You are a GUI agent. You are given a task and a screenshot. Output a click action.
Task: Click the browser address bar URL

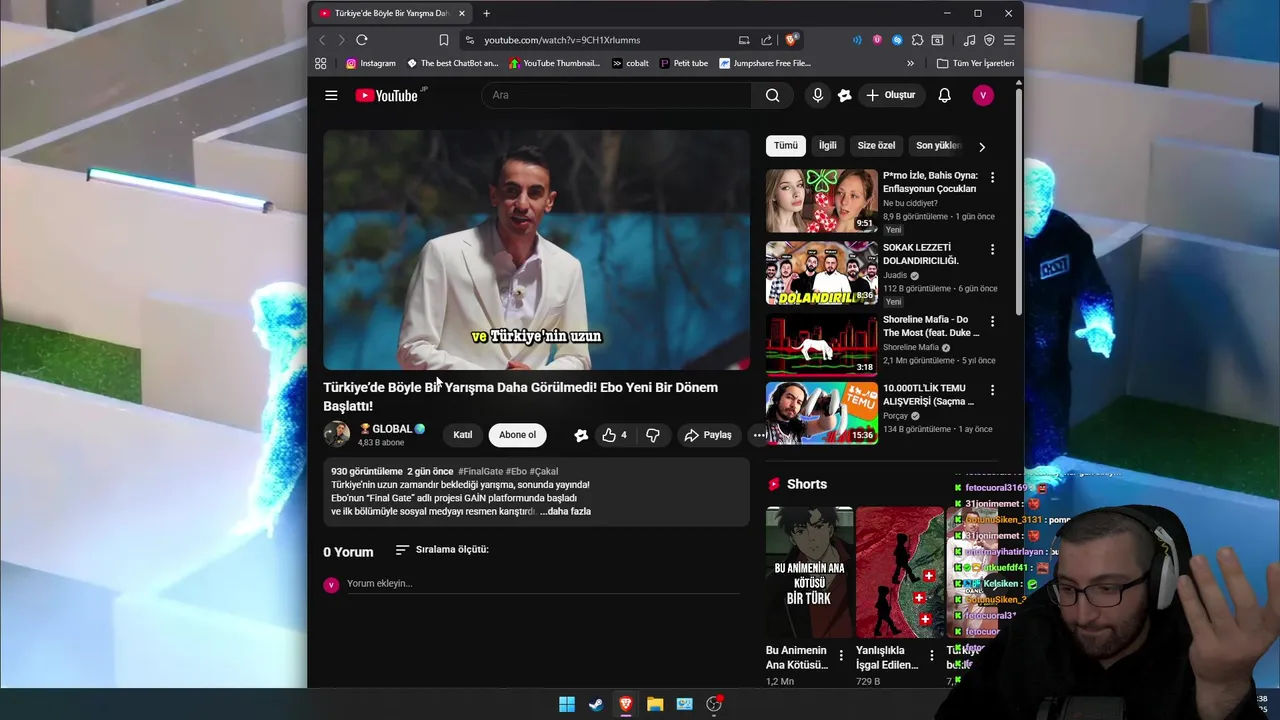point(562,40)
